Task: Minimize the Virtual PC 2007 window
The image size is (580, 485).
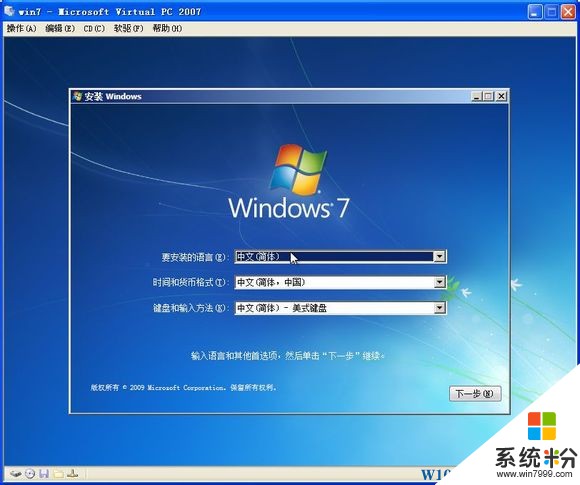Action: tap(535, 12)
